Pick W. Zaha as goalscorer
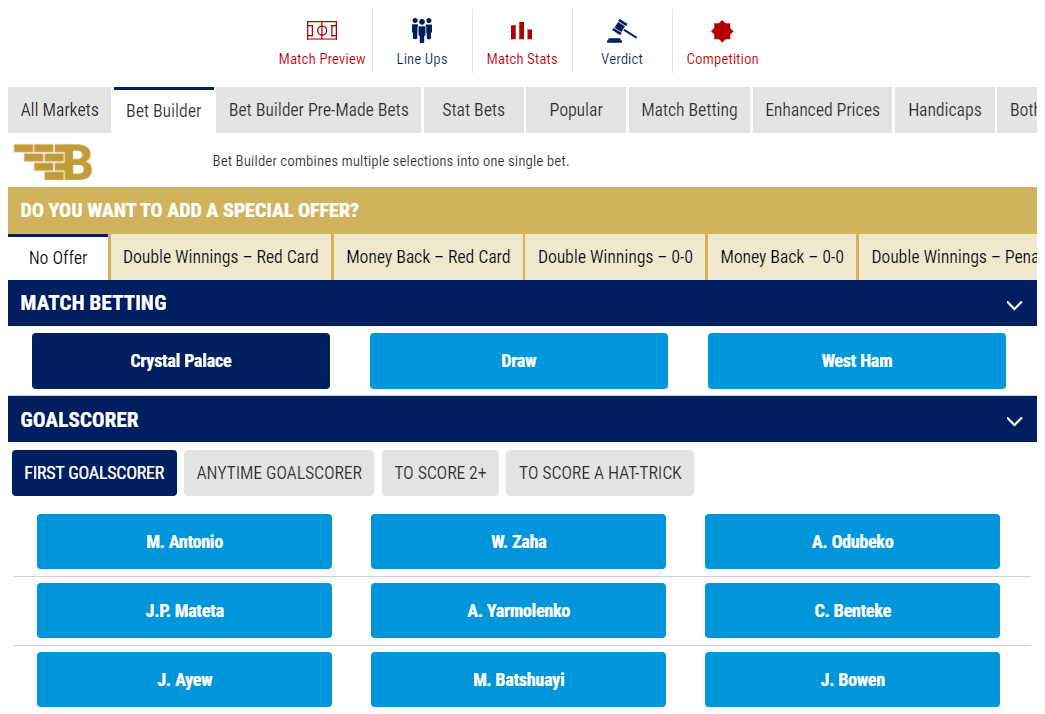 tap(519, 541)
